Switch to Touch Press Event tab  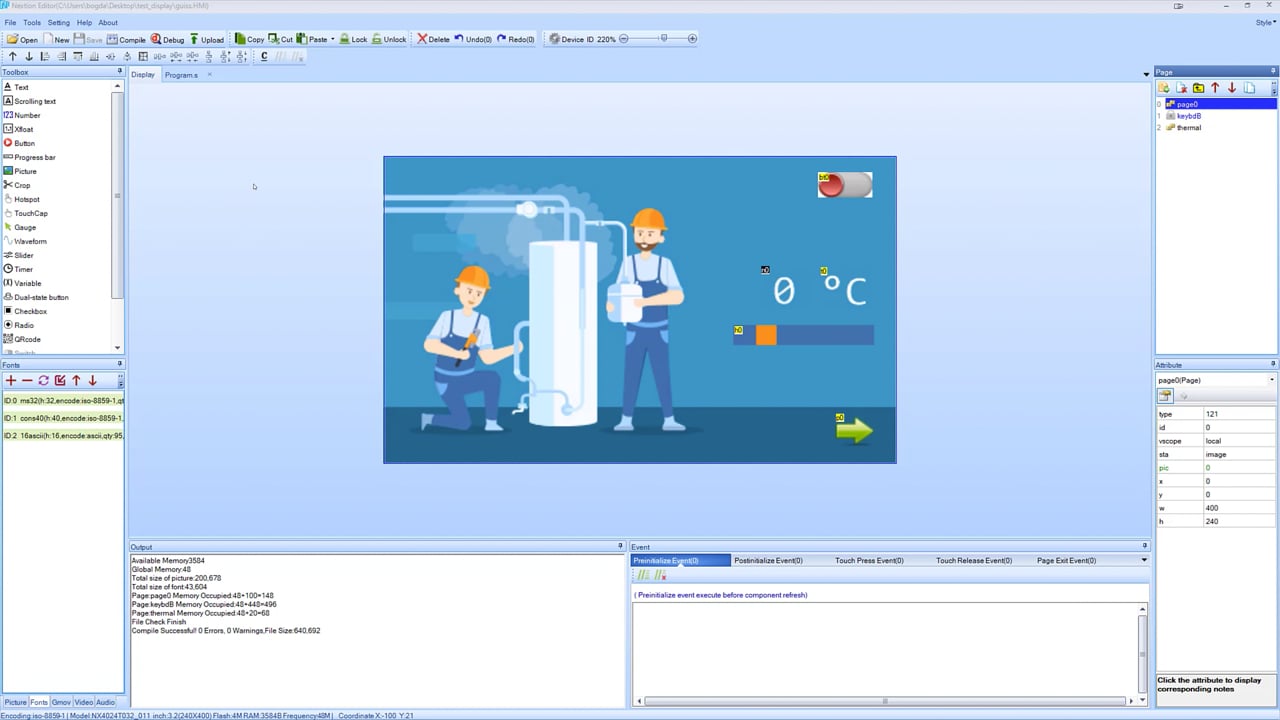pos(869,560)
